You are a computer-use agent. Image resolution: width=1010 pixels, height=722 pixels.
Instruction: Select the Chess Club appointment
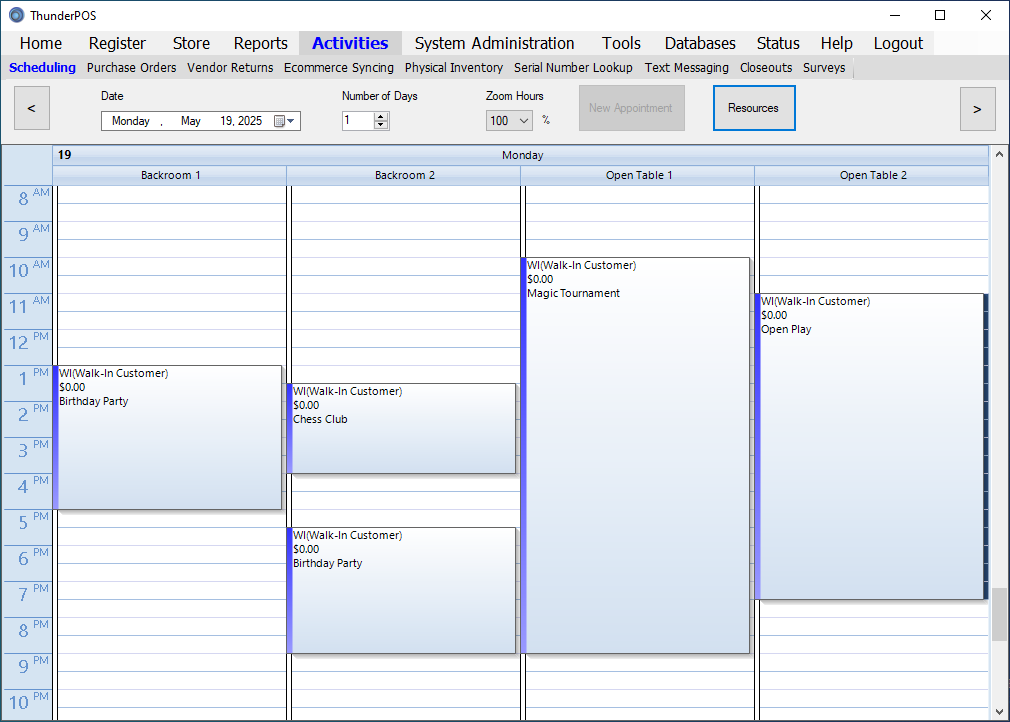point(402,428)
